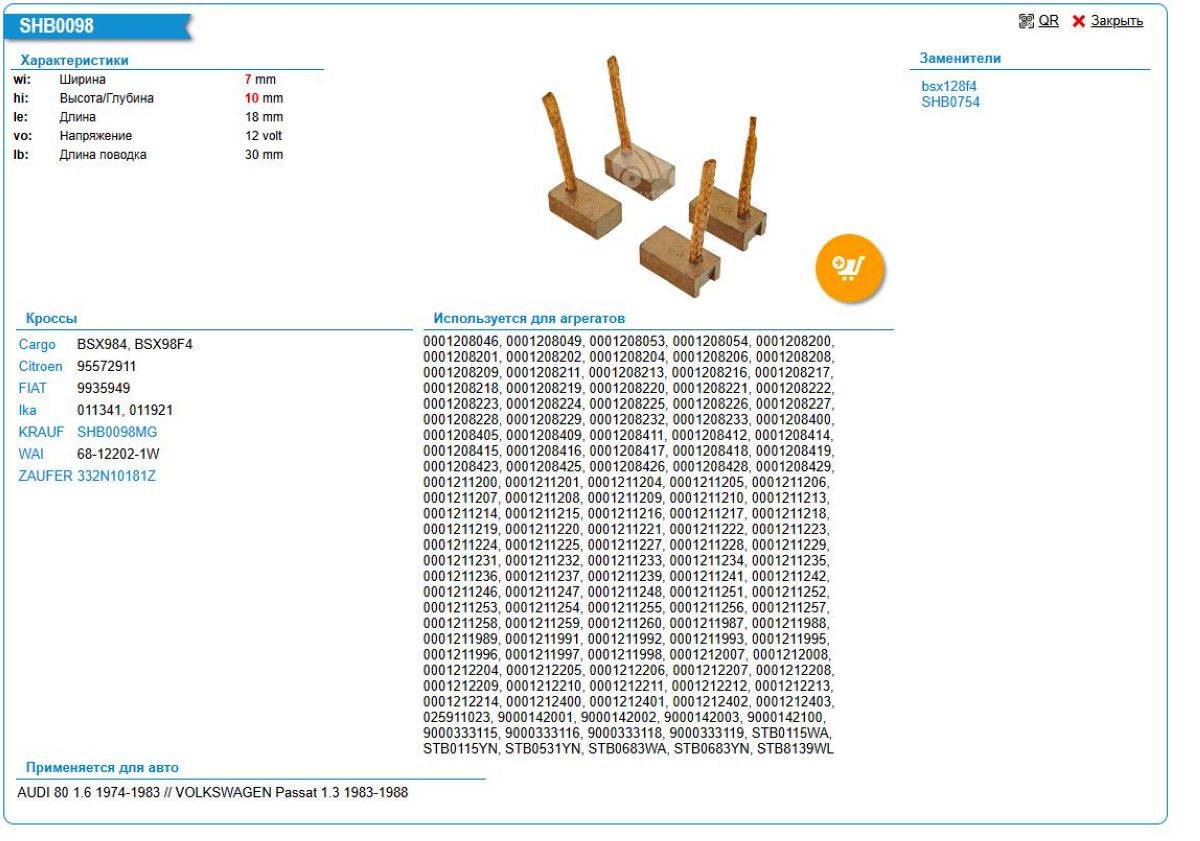
Task: Open the QR text link
Action: (1048, 21)
